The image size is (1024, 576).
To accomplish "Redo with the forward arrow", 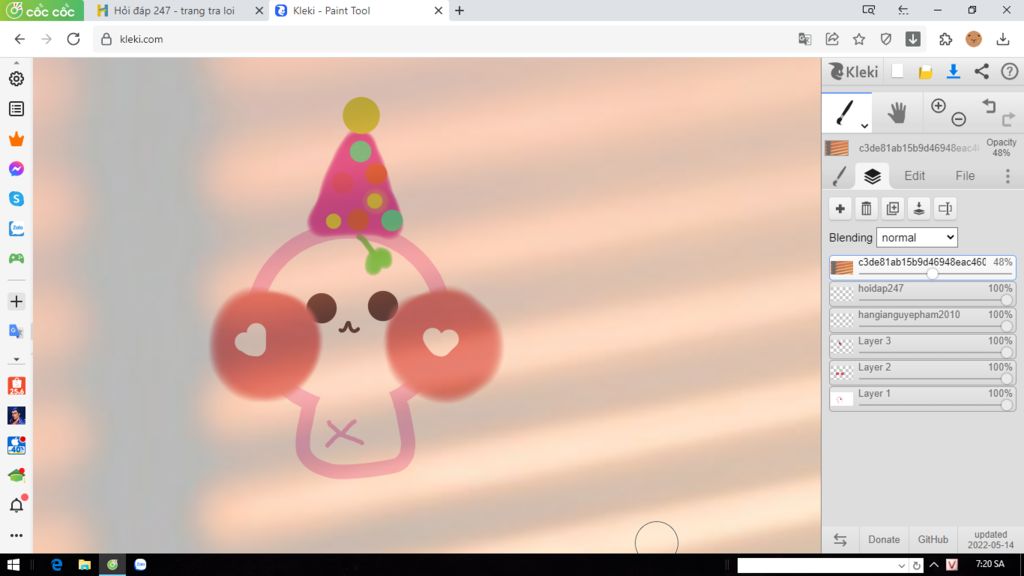I will tap(1008, 119).
